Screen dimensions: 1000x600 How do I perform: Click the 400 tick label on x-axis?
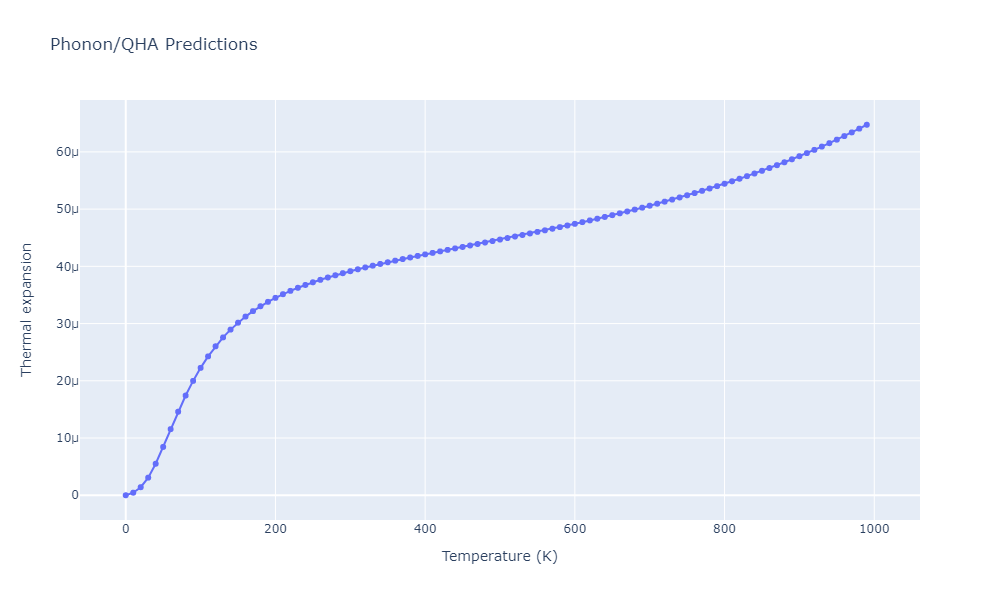click(425, 529)
